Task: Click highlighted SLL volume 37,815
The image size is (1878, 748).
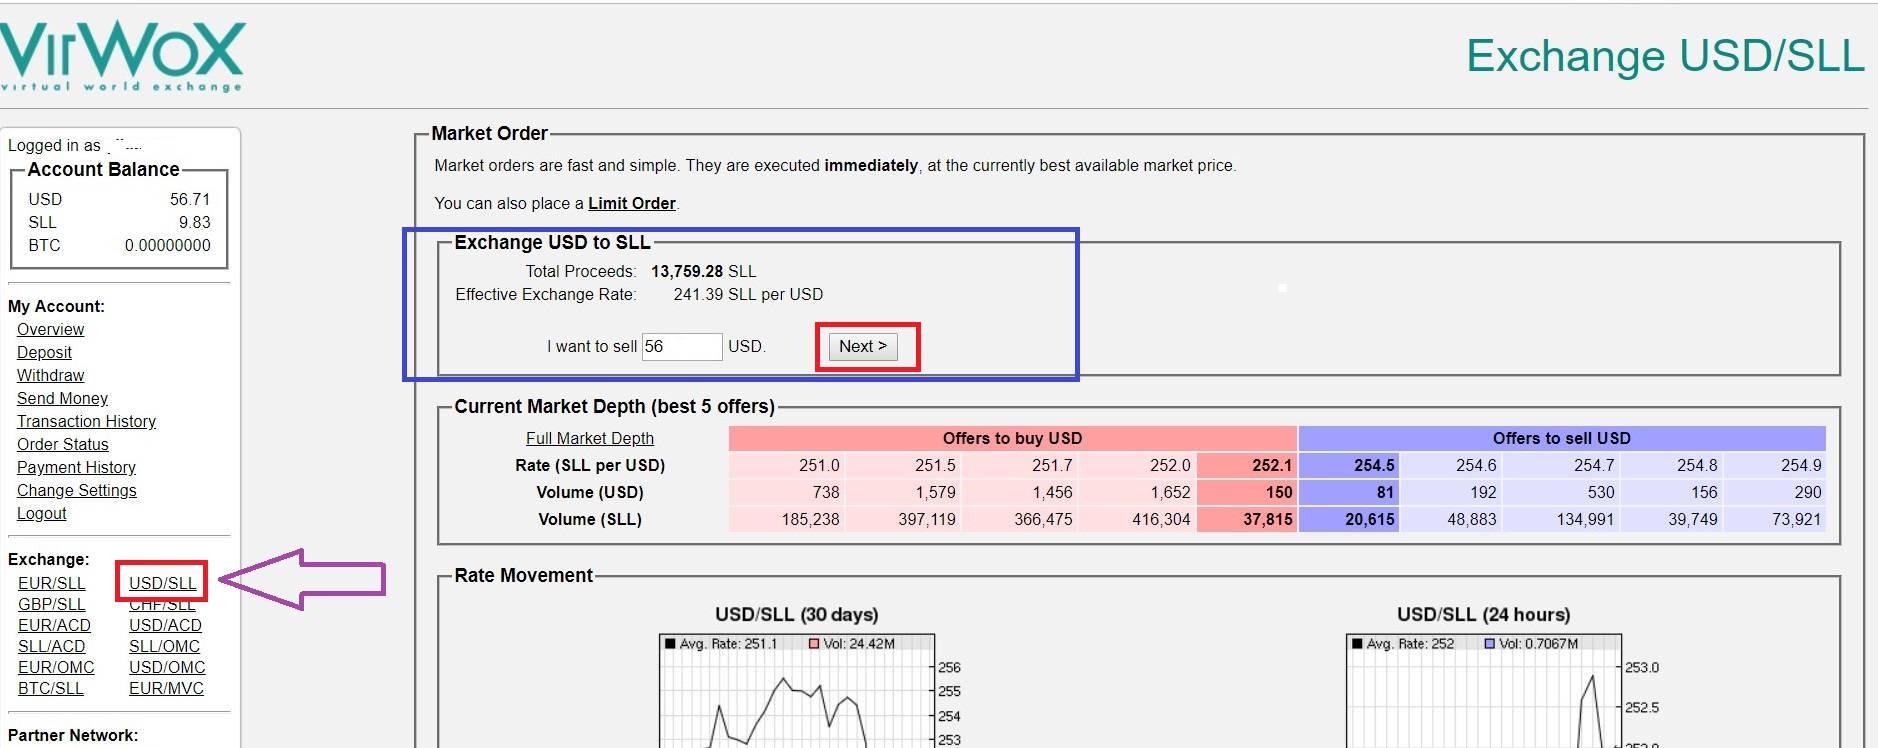Action: click(x=1247, y=519)
